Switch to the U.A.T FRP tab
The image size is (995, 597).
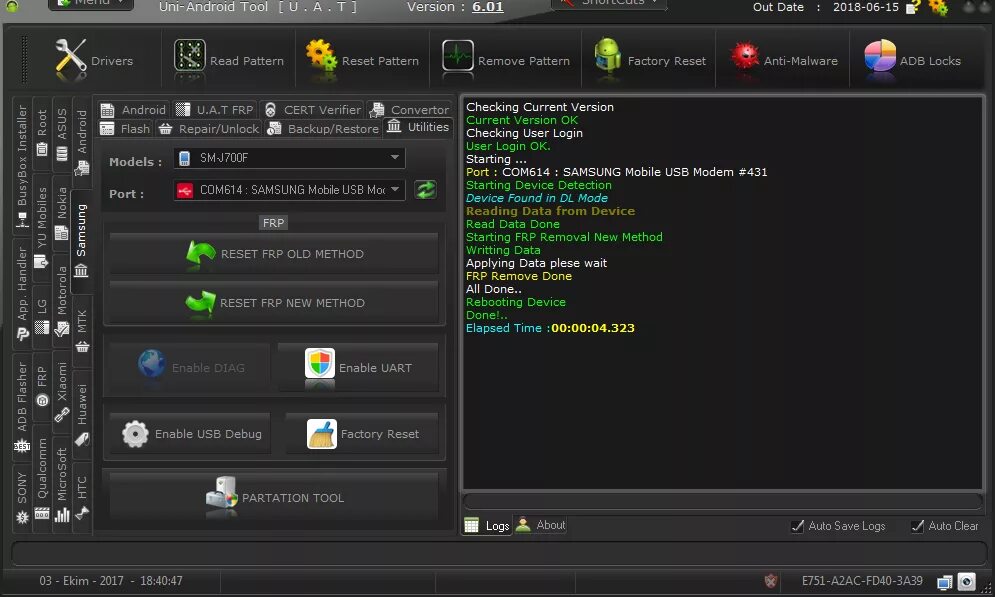coord(214,110)
